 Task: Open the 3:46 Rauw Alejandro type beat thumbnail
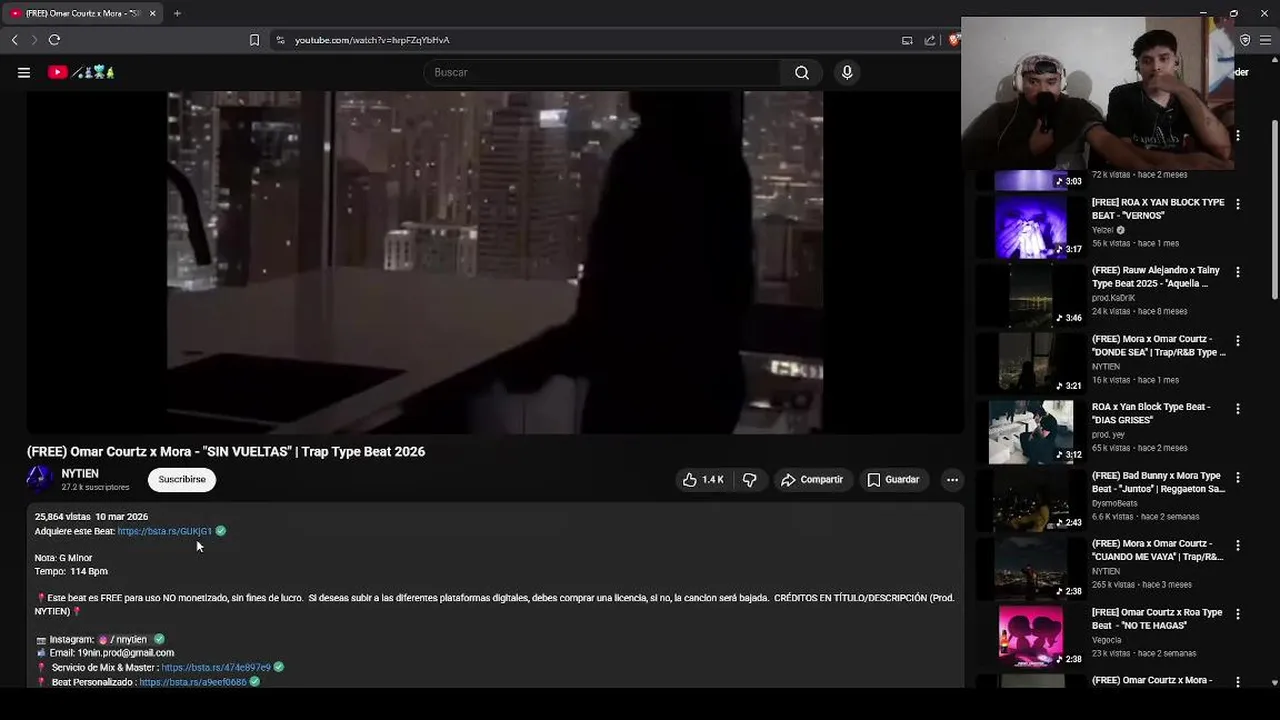[x=1031, y=295]
